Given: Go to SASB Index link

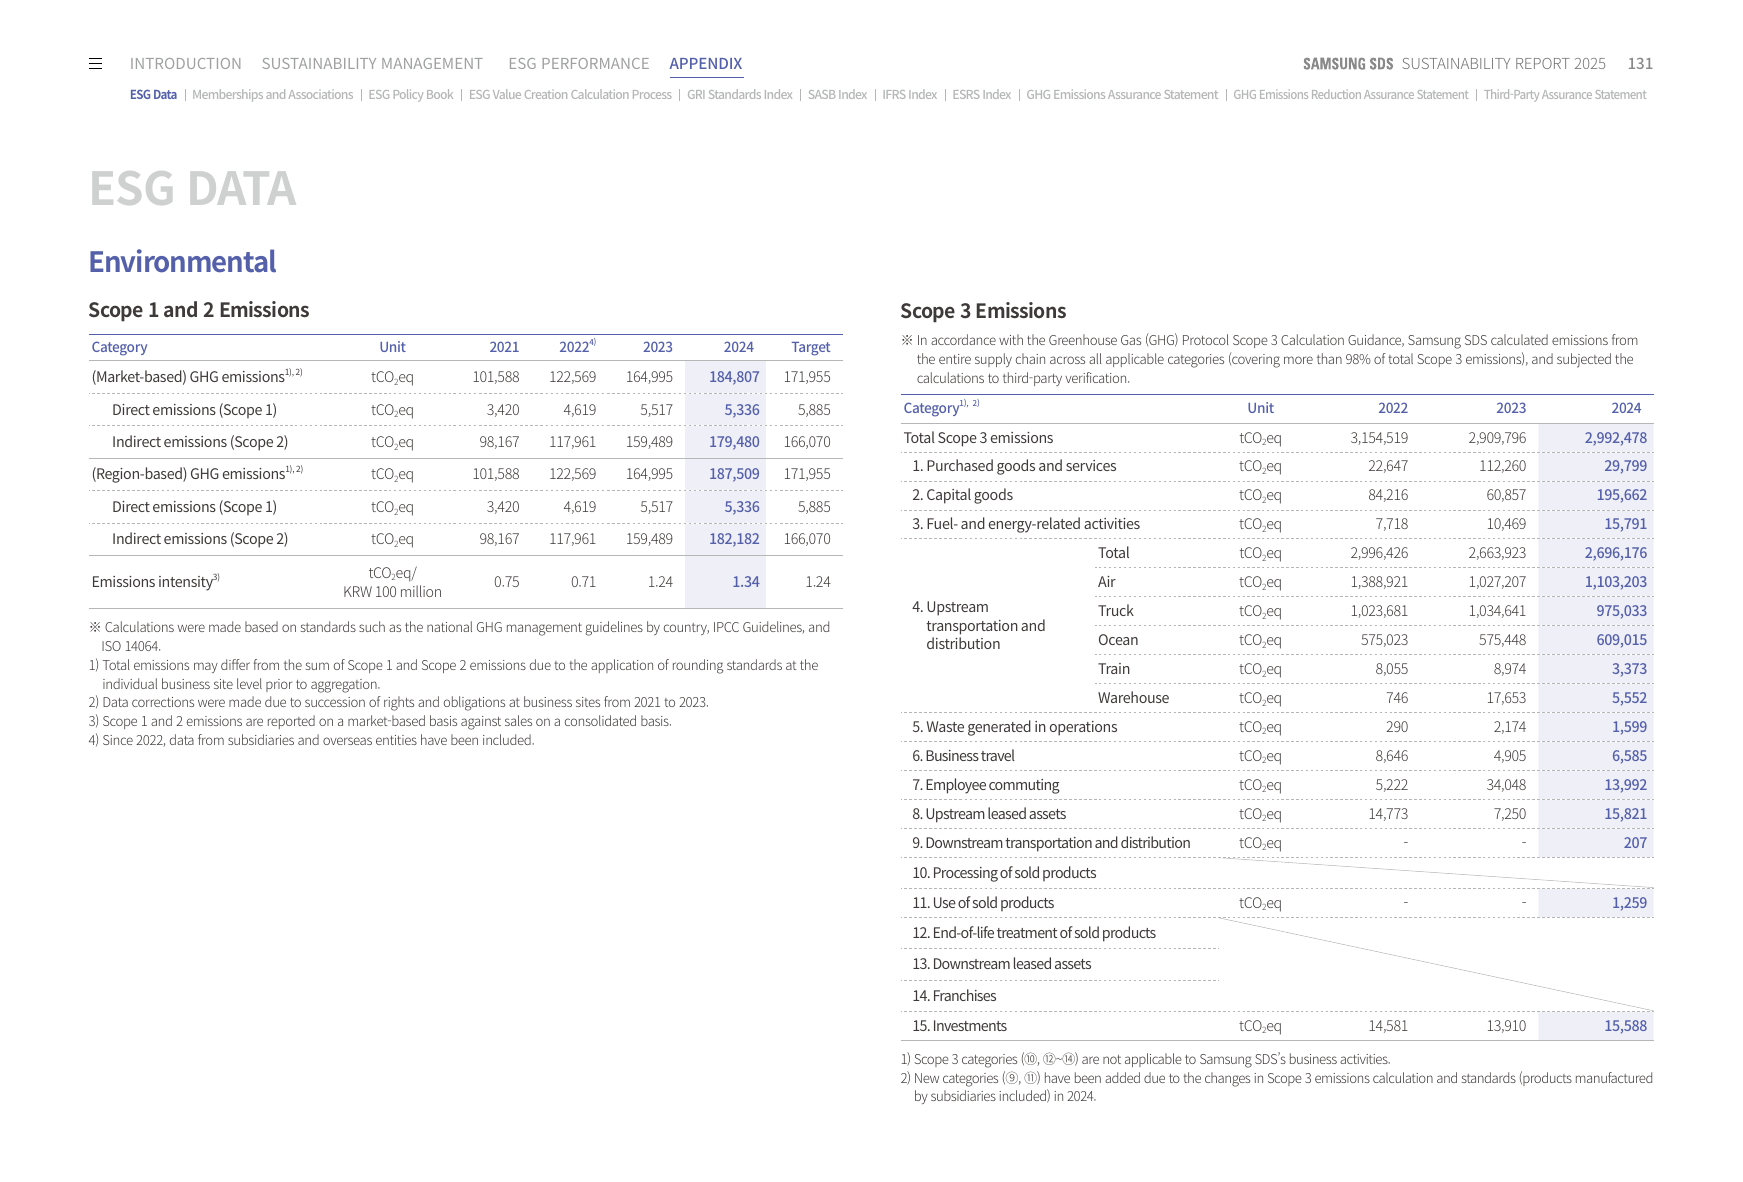Looking at the screenshot, I should tap(837, 95).
